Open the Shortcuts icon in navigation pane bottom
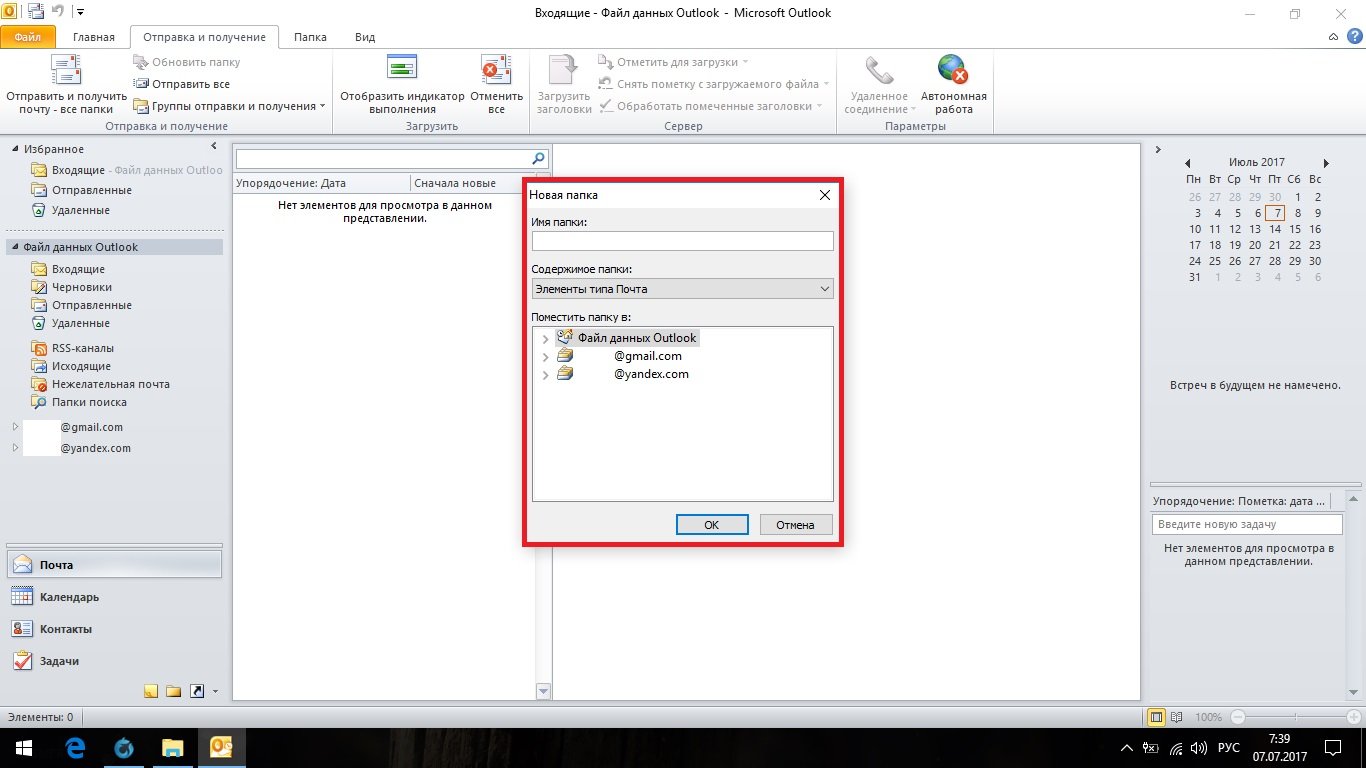The image size is (1366, 768). [196, 691]
